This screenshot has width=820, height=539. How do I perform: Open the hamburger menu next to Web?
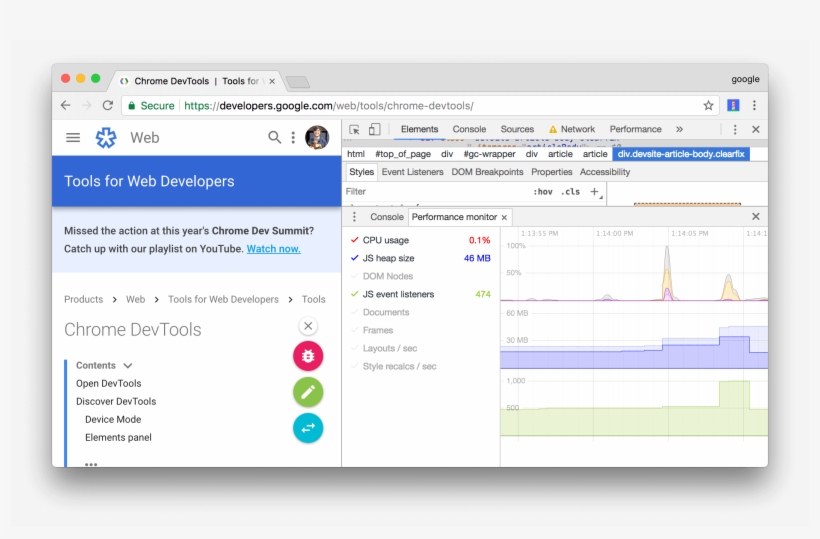tap(73, 138)
